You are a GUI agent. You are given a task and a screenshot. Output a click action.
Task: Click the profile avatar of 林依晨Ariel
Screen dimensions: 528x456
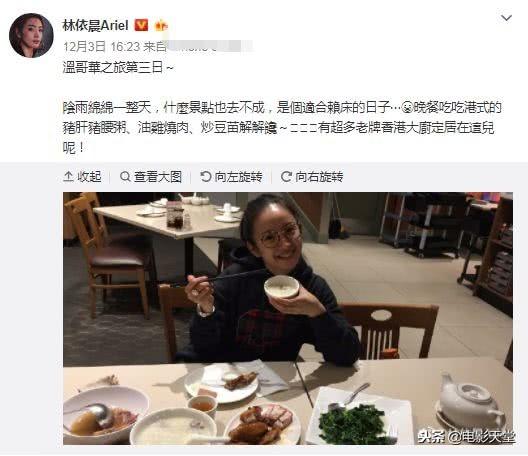point(31,35)
